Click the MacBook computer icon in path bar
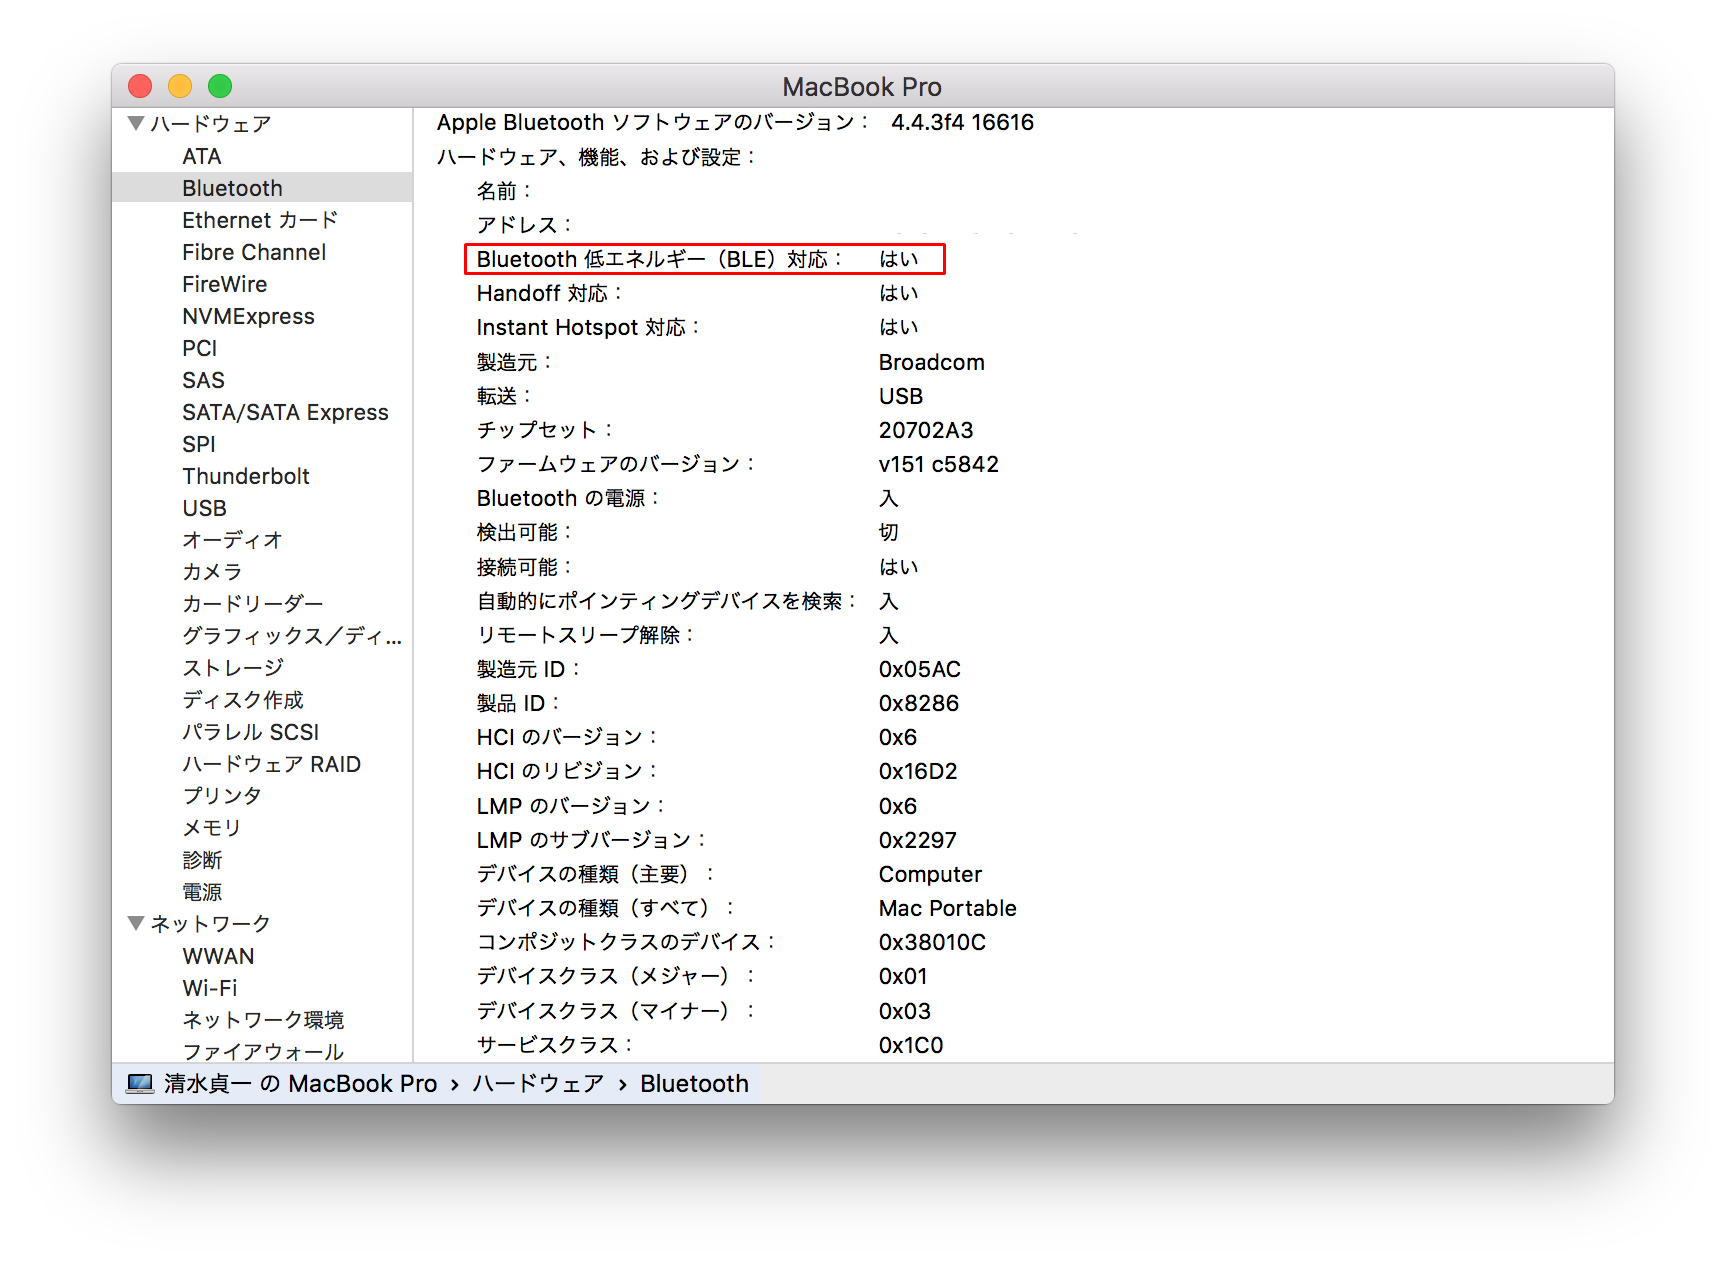Screen dimensions: 1726x1264 click(140, 1084)
